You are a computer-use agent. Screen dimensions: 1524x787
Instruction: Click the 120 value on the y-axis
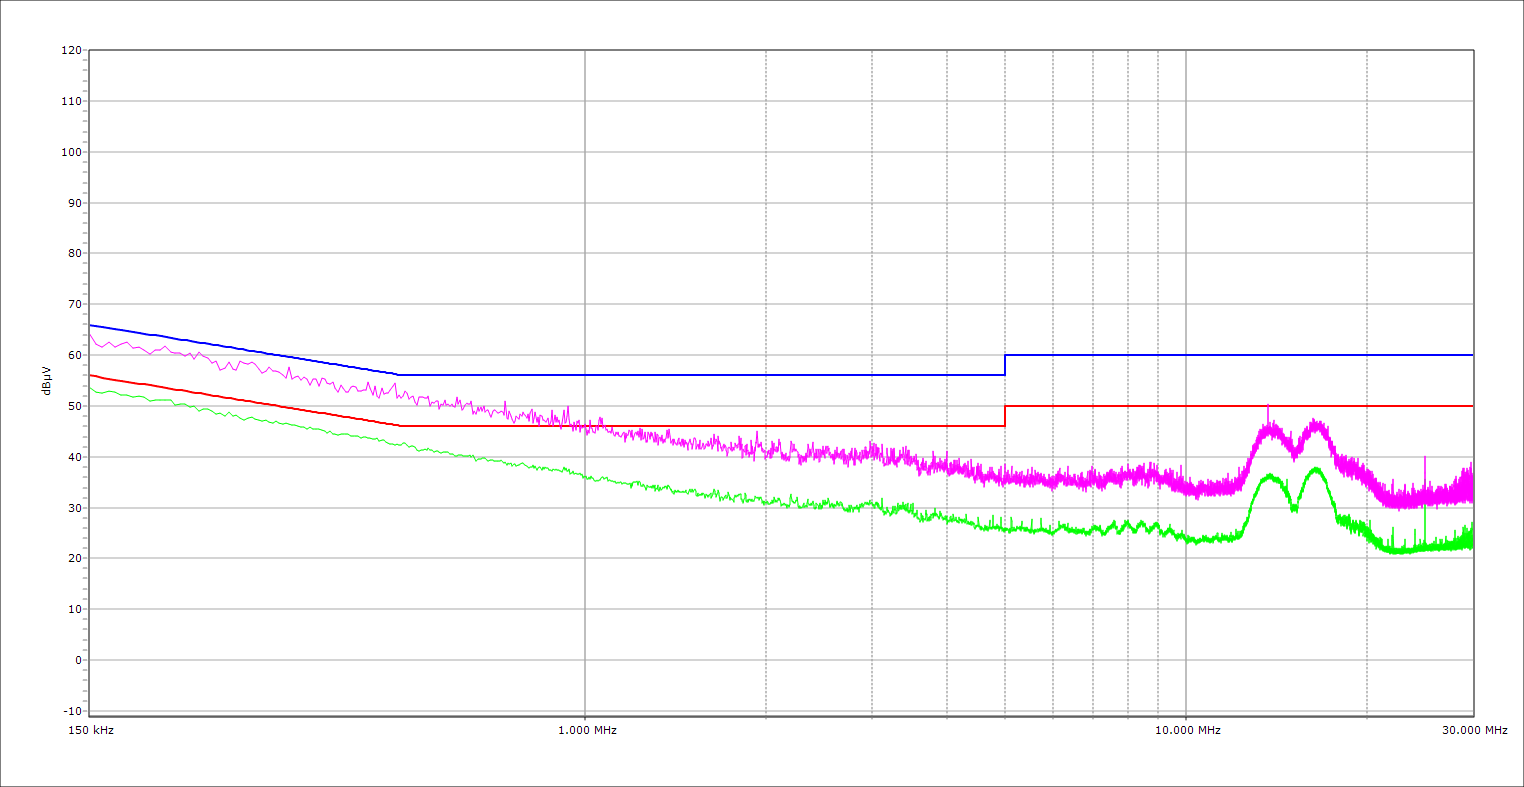tap(71, 51)
